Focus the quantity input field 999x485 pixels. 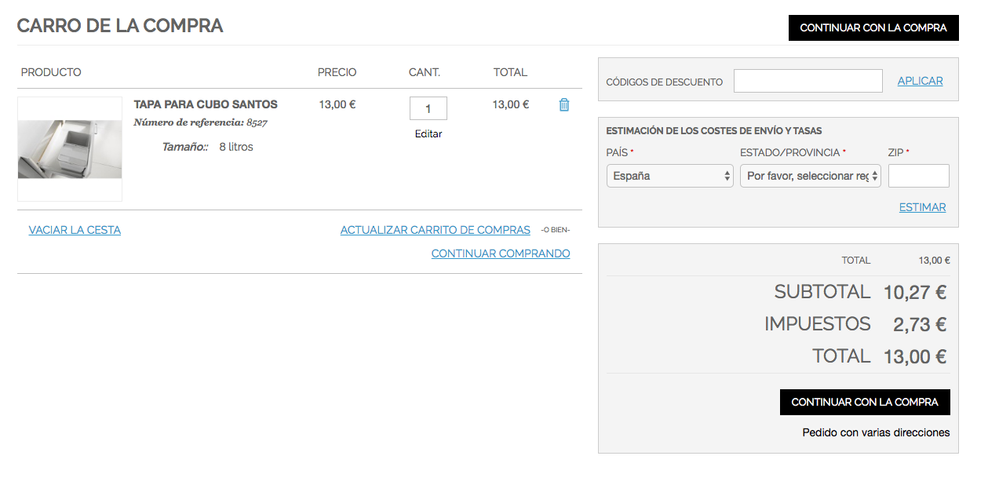point(428,108)
